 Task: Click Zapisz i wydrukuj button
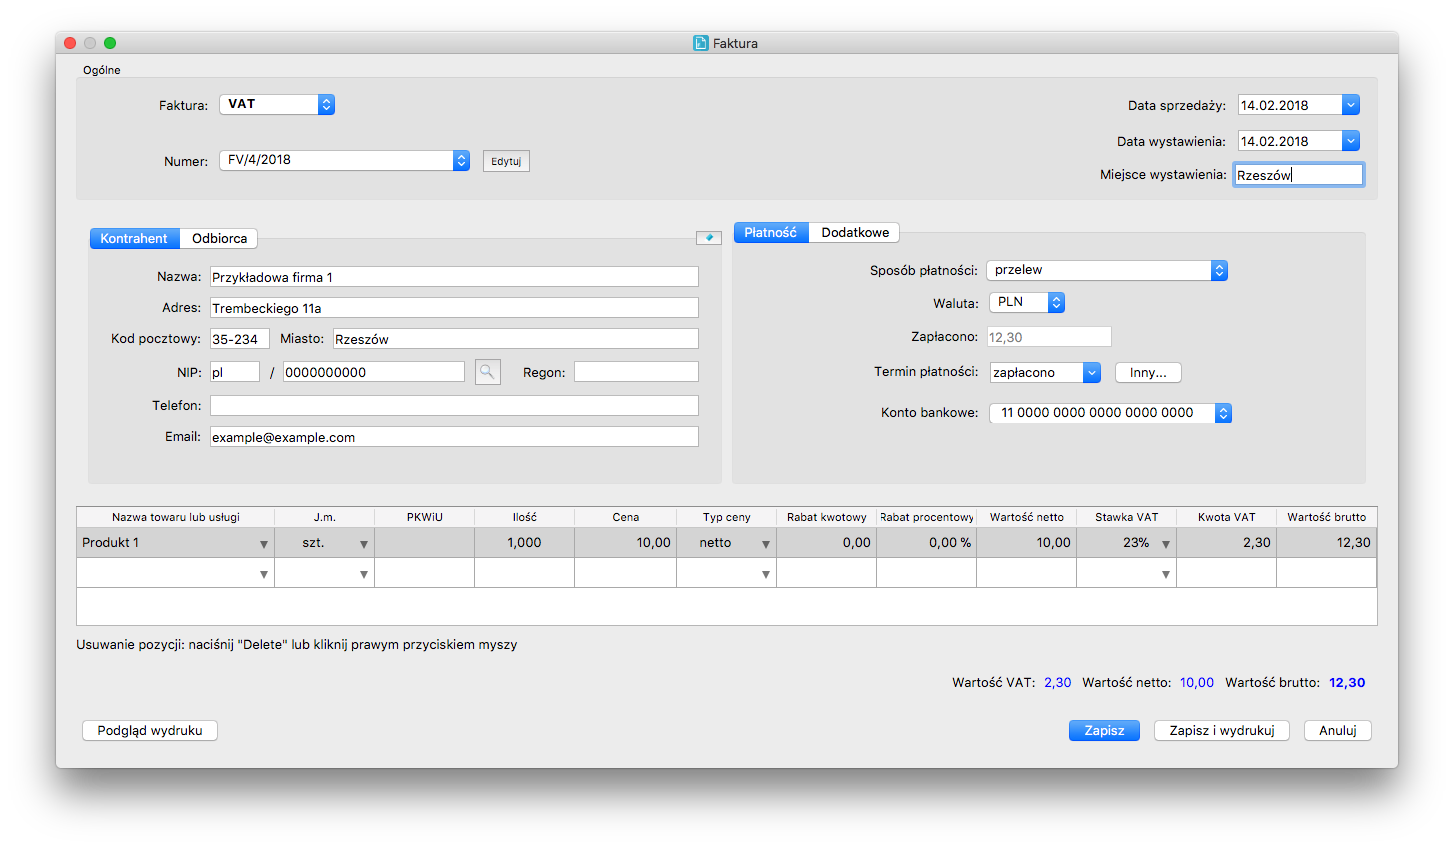pos(1222,730)
